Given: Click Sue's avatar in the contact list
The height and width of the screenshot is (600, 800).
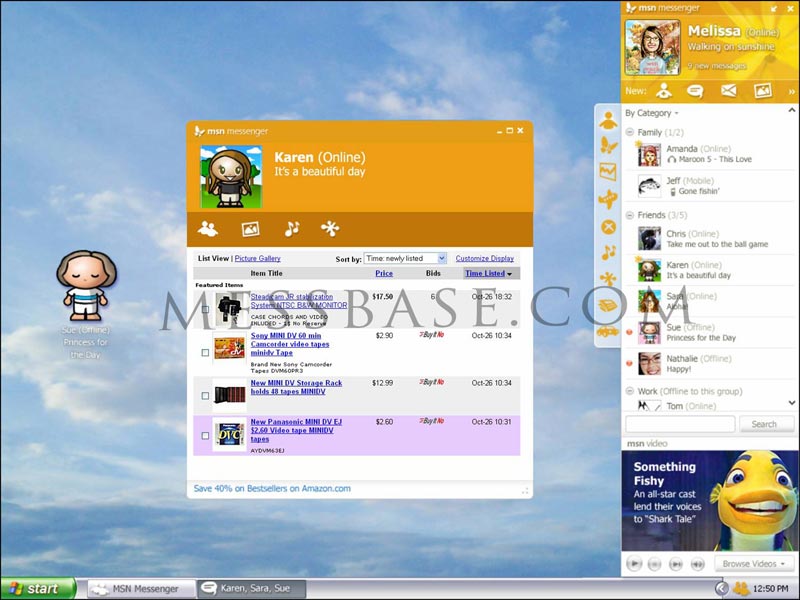Looking at the screenshot, I should coord(649,332).
